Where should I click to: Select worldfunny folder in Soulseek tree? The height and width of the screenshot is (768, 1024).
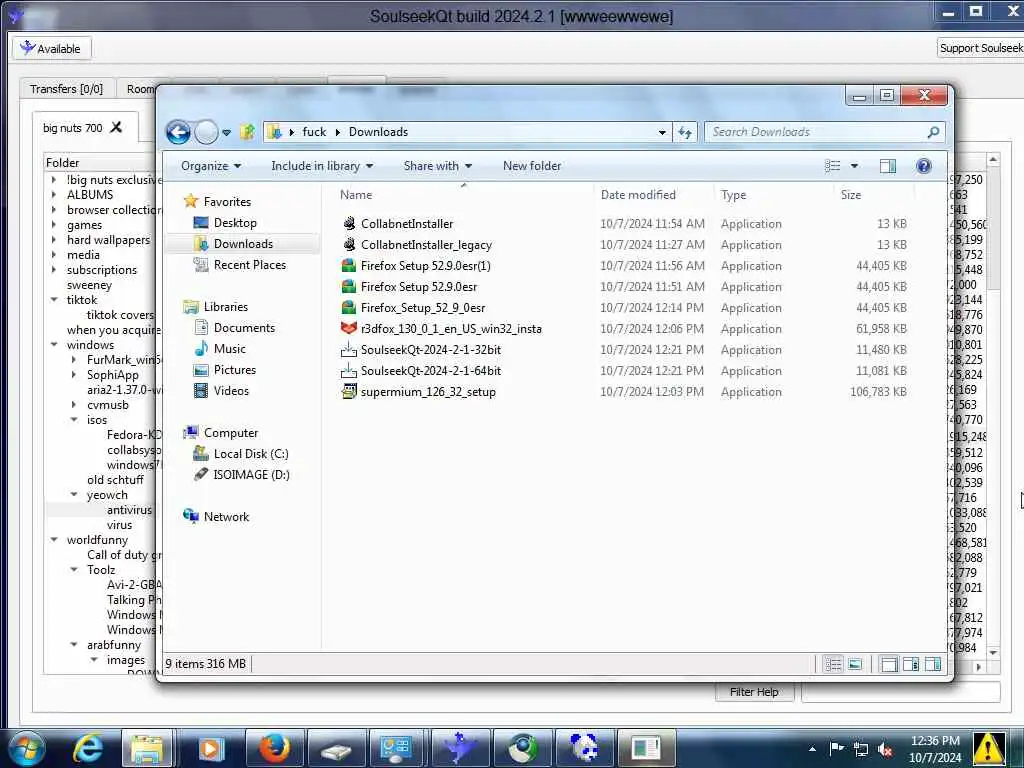point(97,540)
